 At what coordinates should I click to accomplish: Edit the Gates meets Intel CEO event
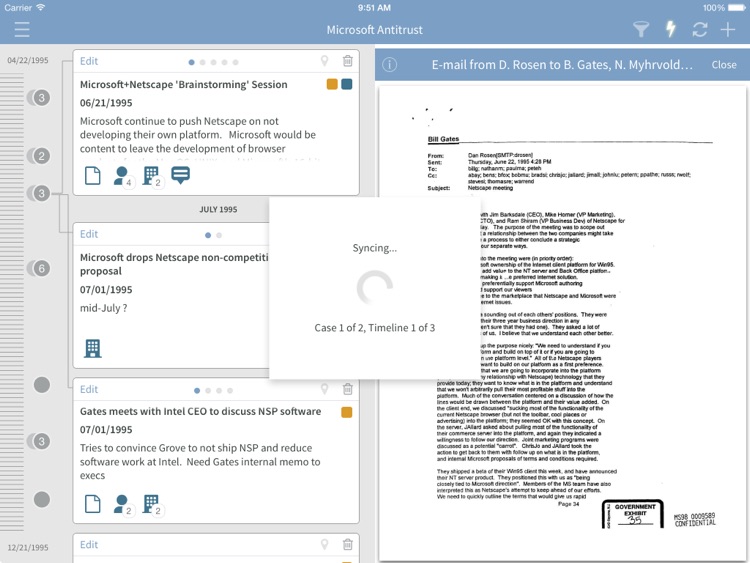click(89, 389)
